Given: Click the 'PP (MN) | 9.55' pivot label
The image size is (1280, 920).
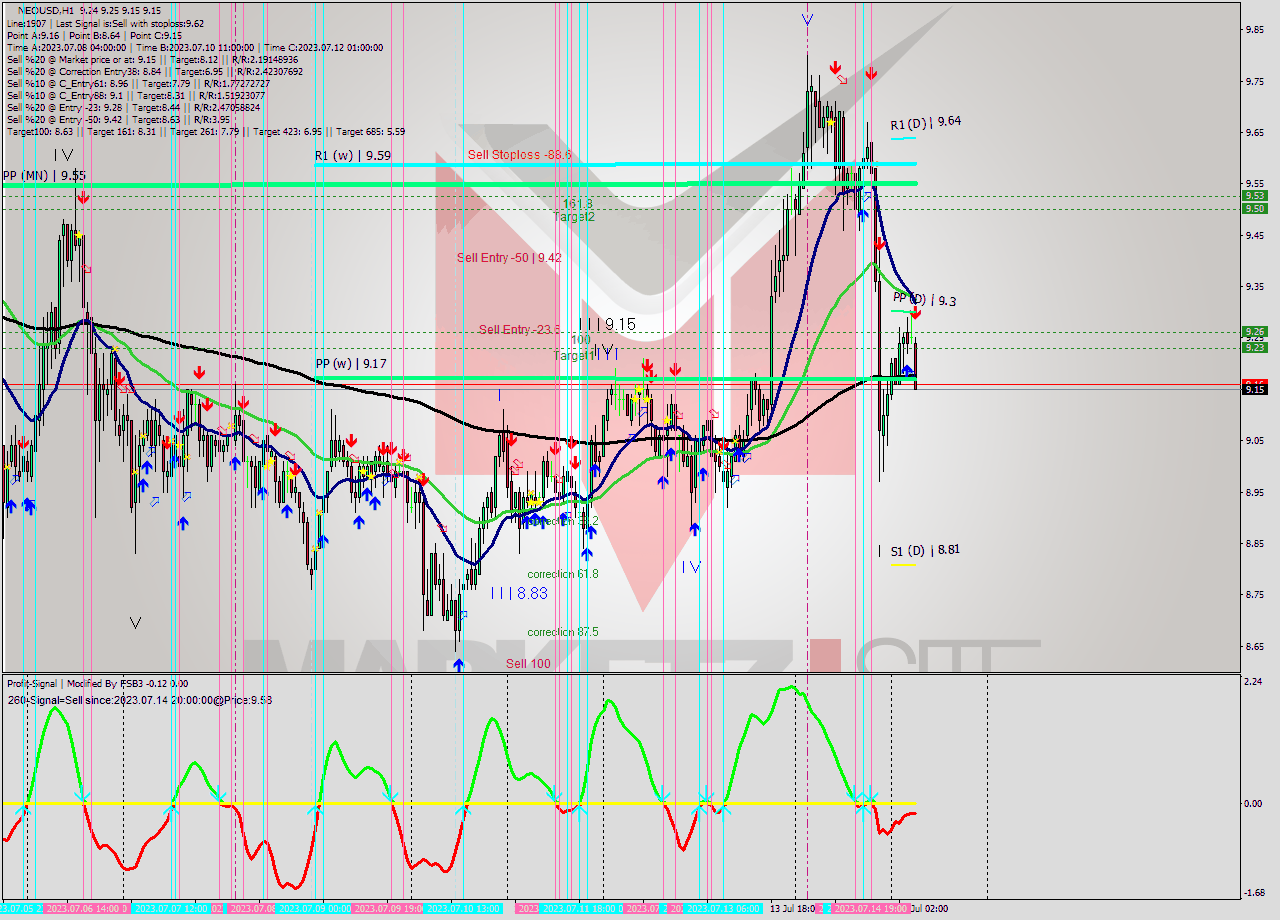Looking at the screenshot, I should (44, 175).
